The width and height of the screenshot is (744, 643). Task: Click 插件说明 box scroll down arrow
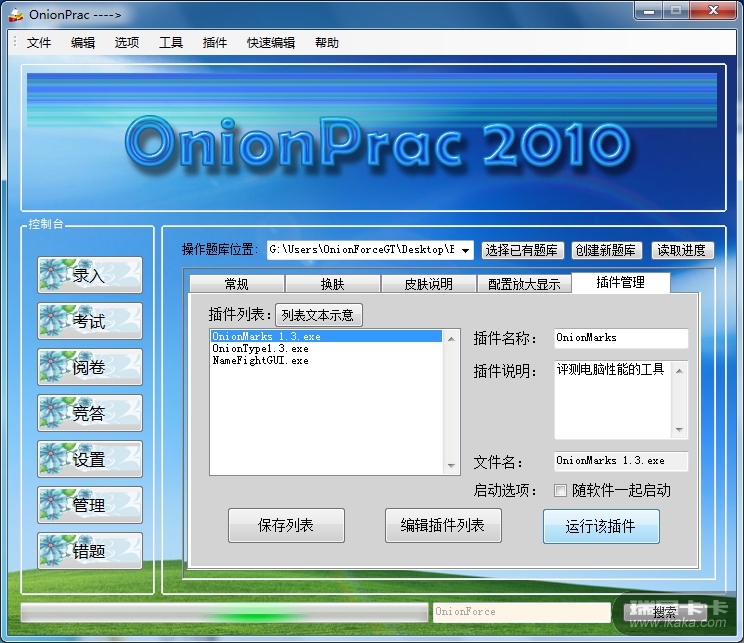tap(679, 429)
